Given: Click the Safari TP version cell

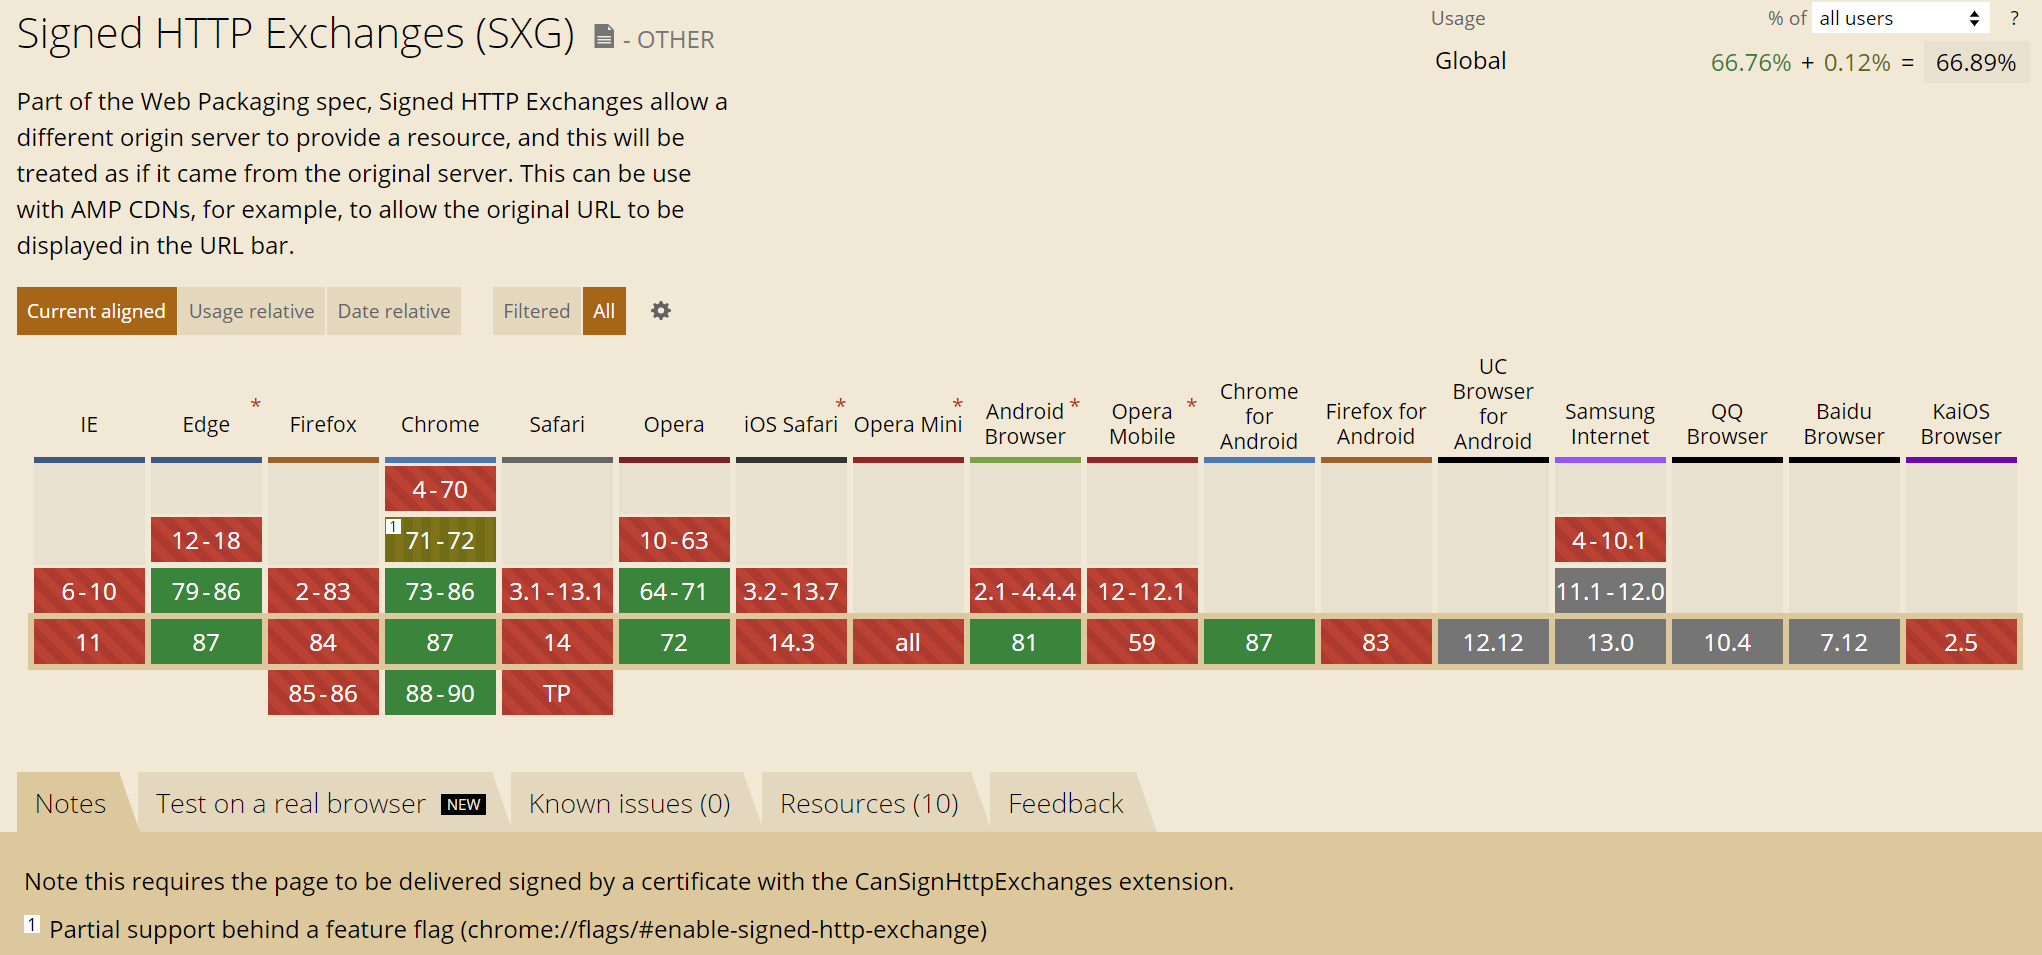Looking at the screenshot, I should coord(557,691).
